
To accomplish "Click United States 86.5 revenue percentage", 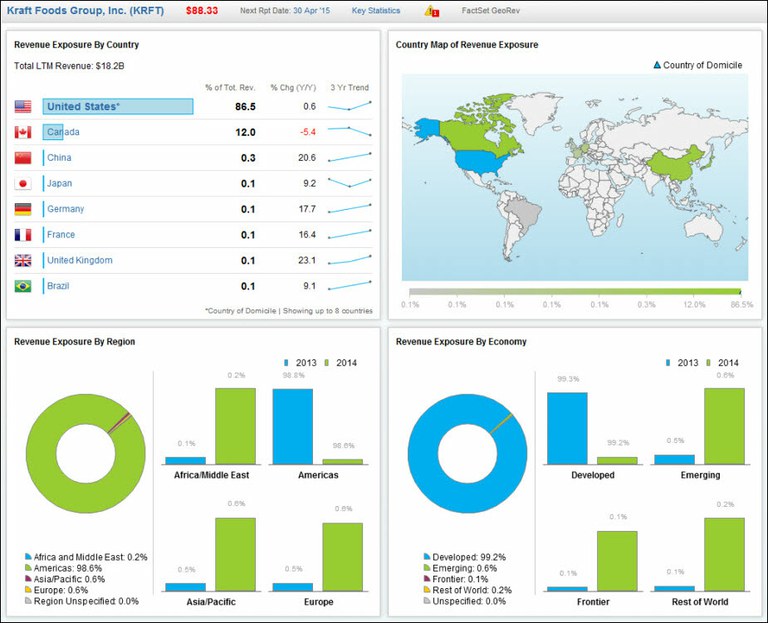I will (x=245, y=106).
